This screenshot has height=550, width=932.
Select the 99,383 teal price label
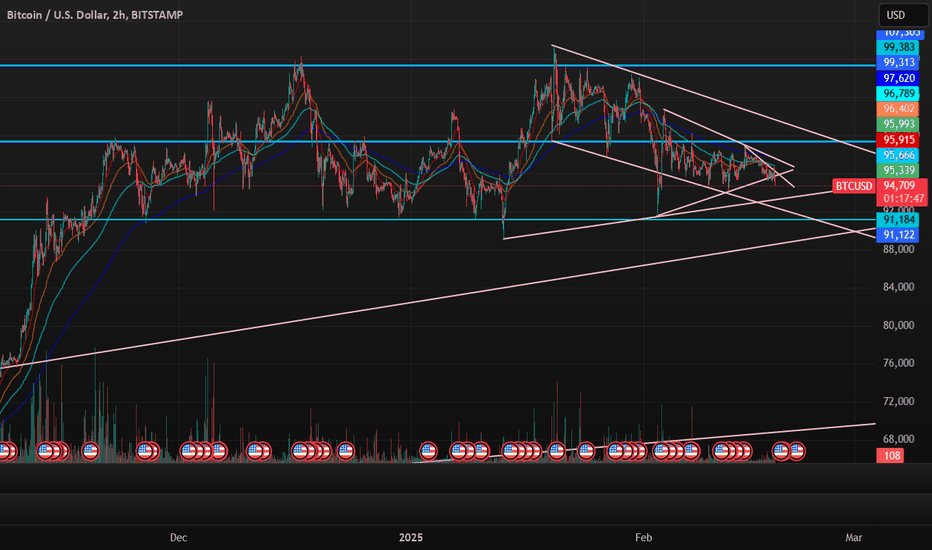tap(898, 47)
